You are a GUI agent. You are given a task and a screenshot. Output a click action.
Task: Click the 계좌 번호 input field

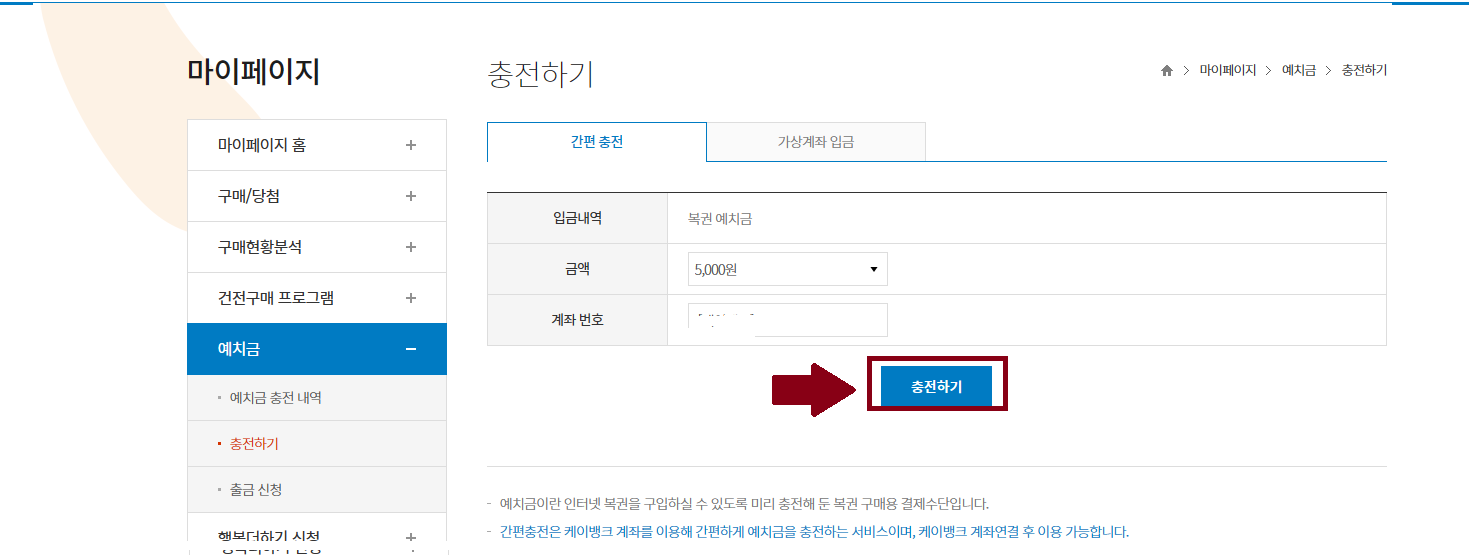point(787,320)
